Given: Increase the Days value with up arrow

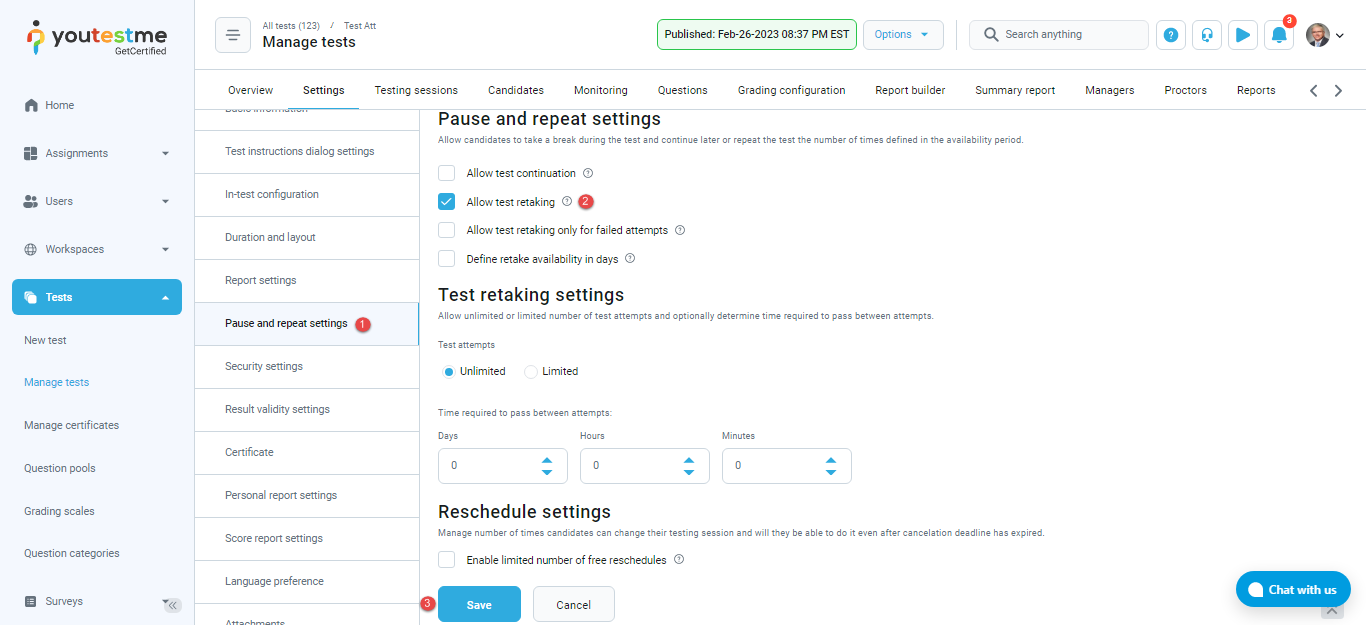Looking at the screenshot, I should point(547,460).
